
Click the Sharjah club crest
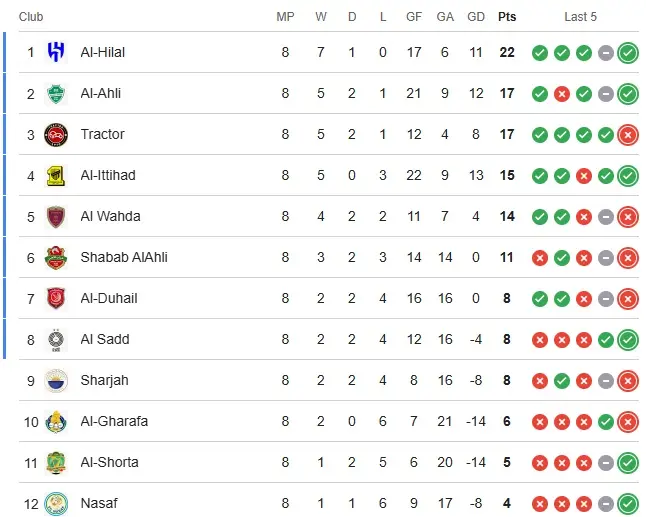[56, 380]
